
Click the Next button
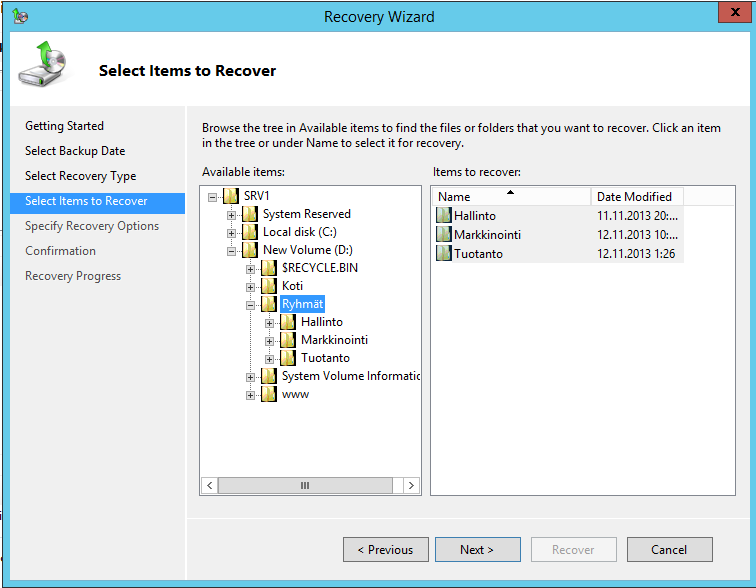coord(477,549)
